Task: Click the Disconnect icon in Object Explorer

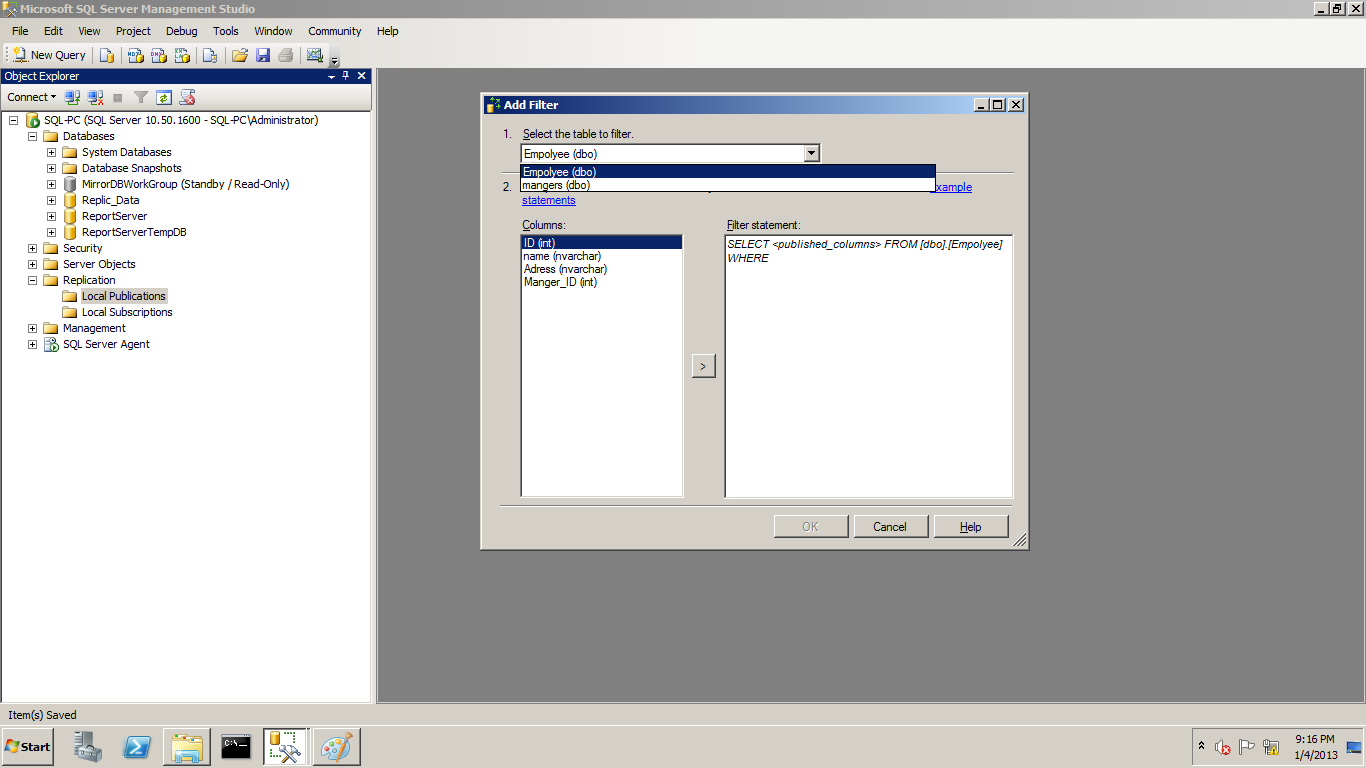Action: point(95,97)
